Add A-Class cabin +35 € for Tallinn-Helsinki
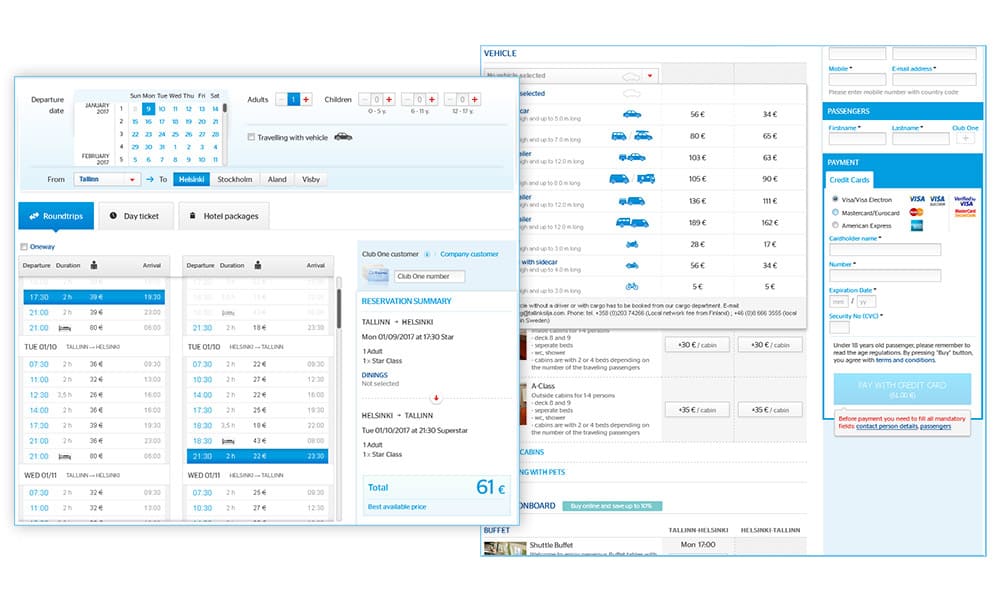Image resolution: width=1000 pixels, height=600 pixels. [698, 410]
